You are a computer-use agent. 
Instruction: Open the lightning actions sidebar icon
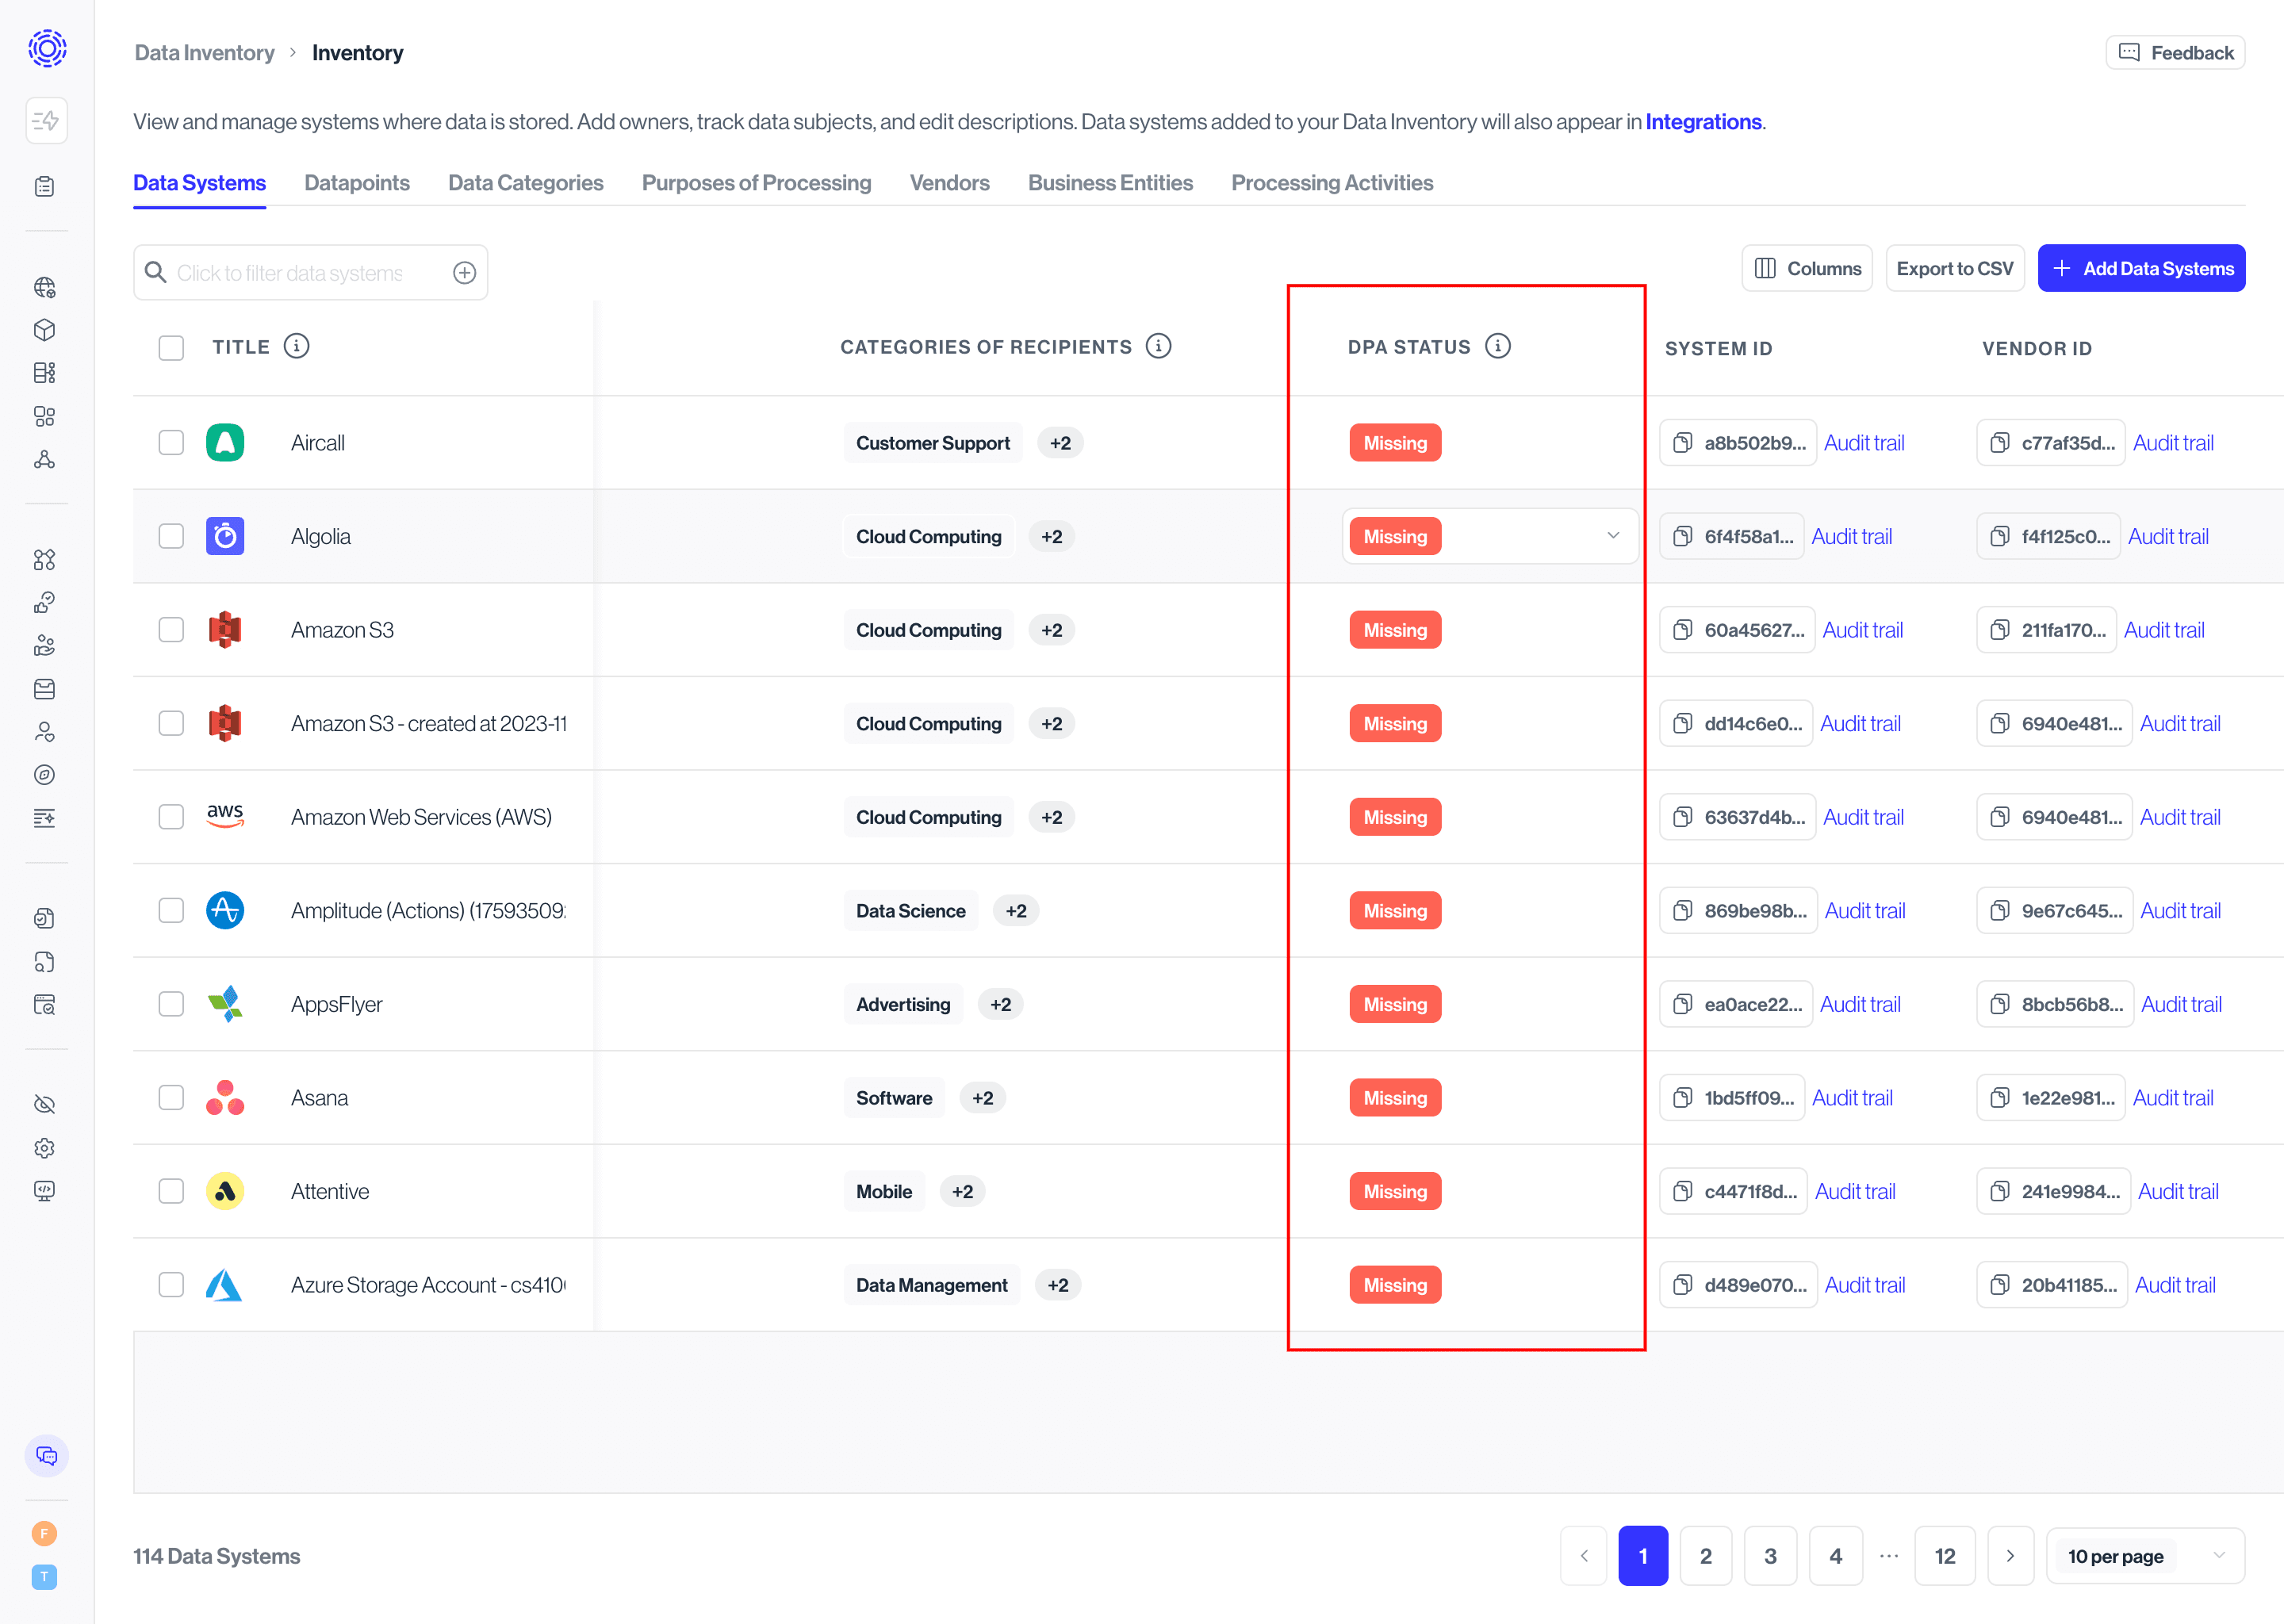(x=46, y=121)
